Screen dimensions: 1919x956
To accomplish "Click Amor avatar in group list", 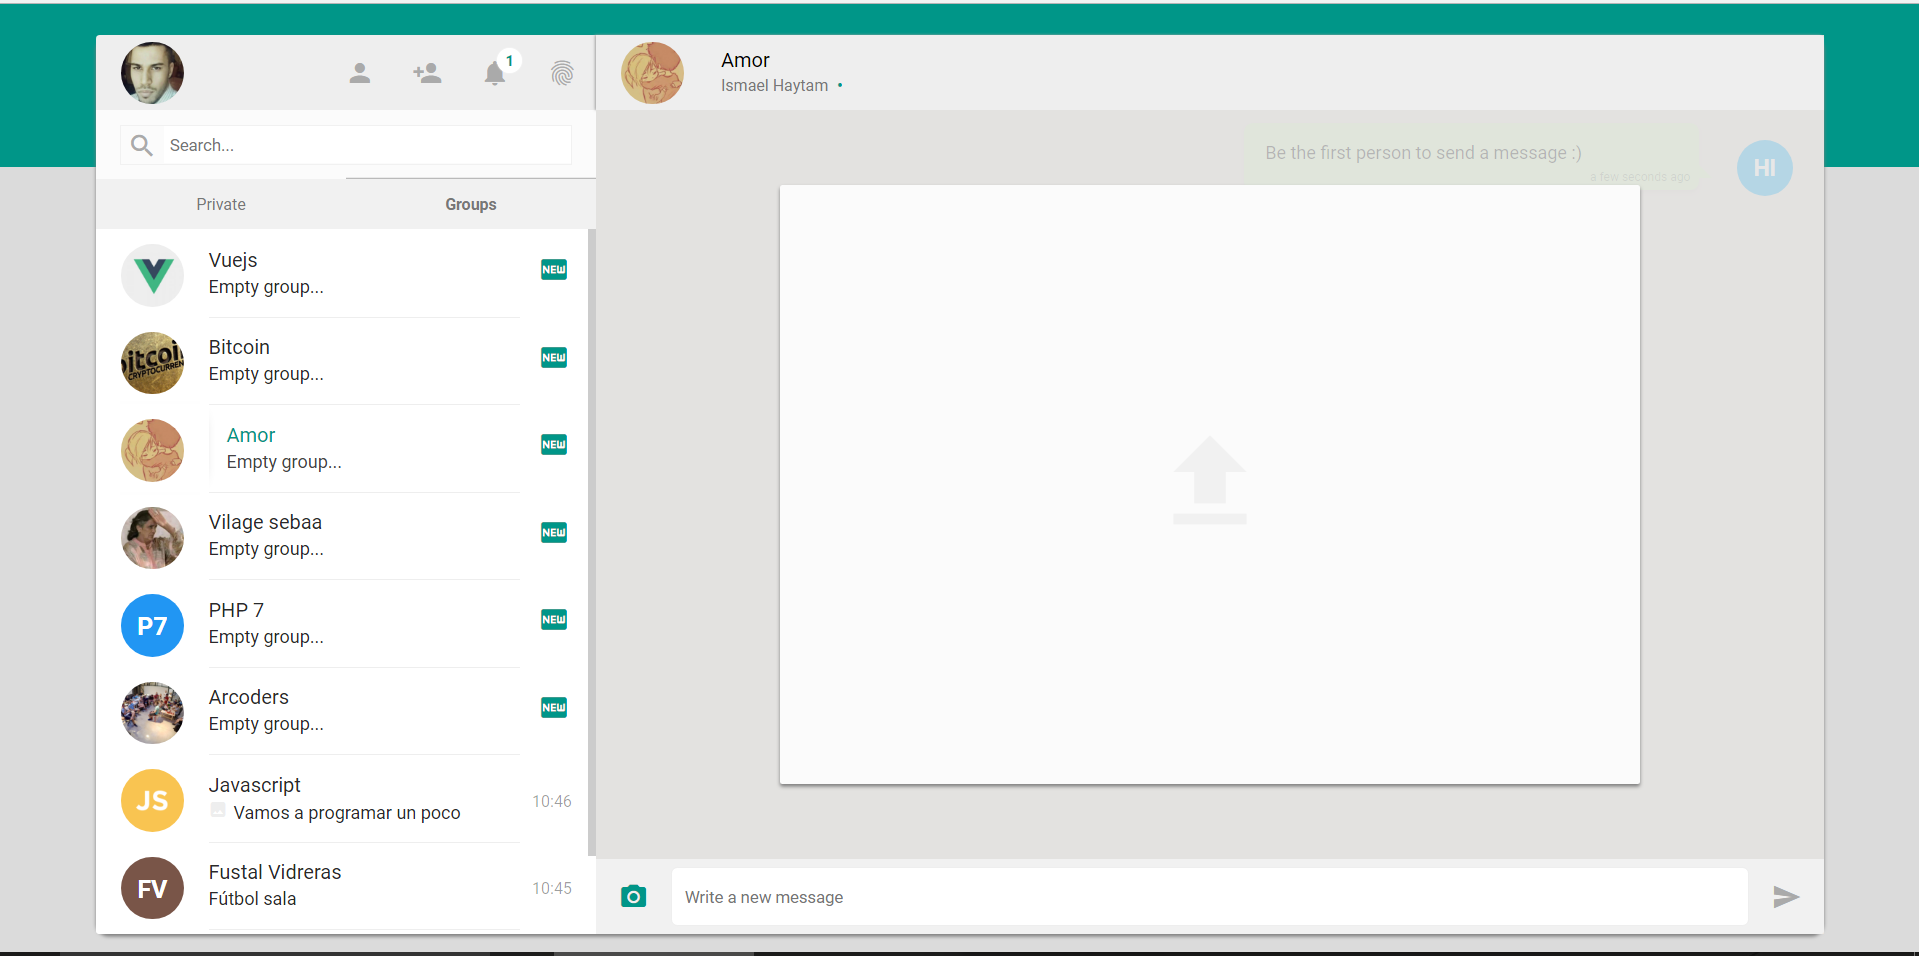I will click(152, 450).
